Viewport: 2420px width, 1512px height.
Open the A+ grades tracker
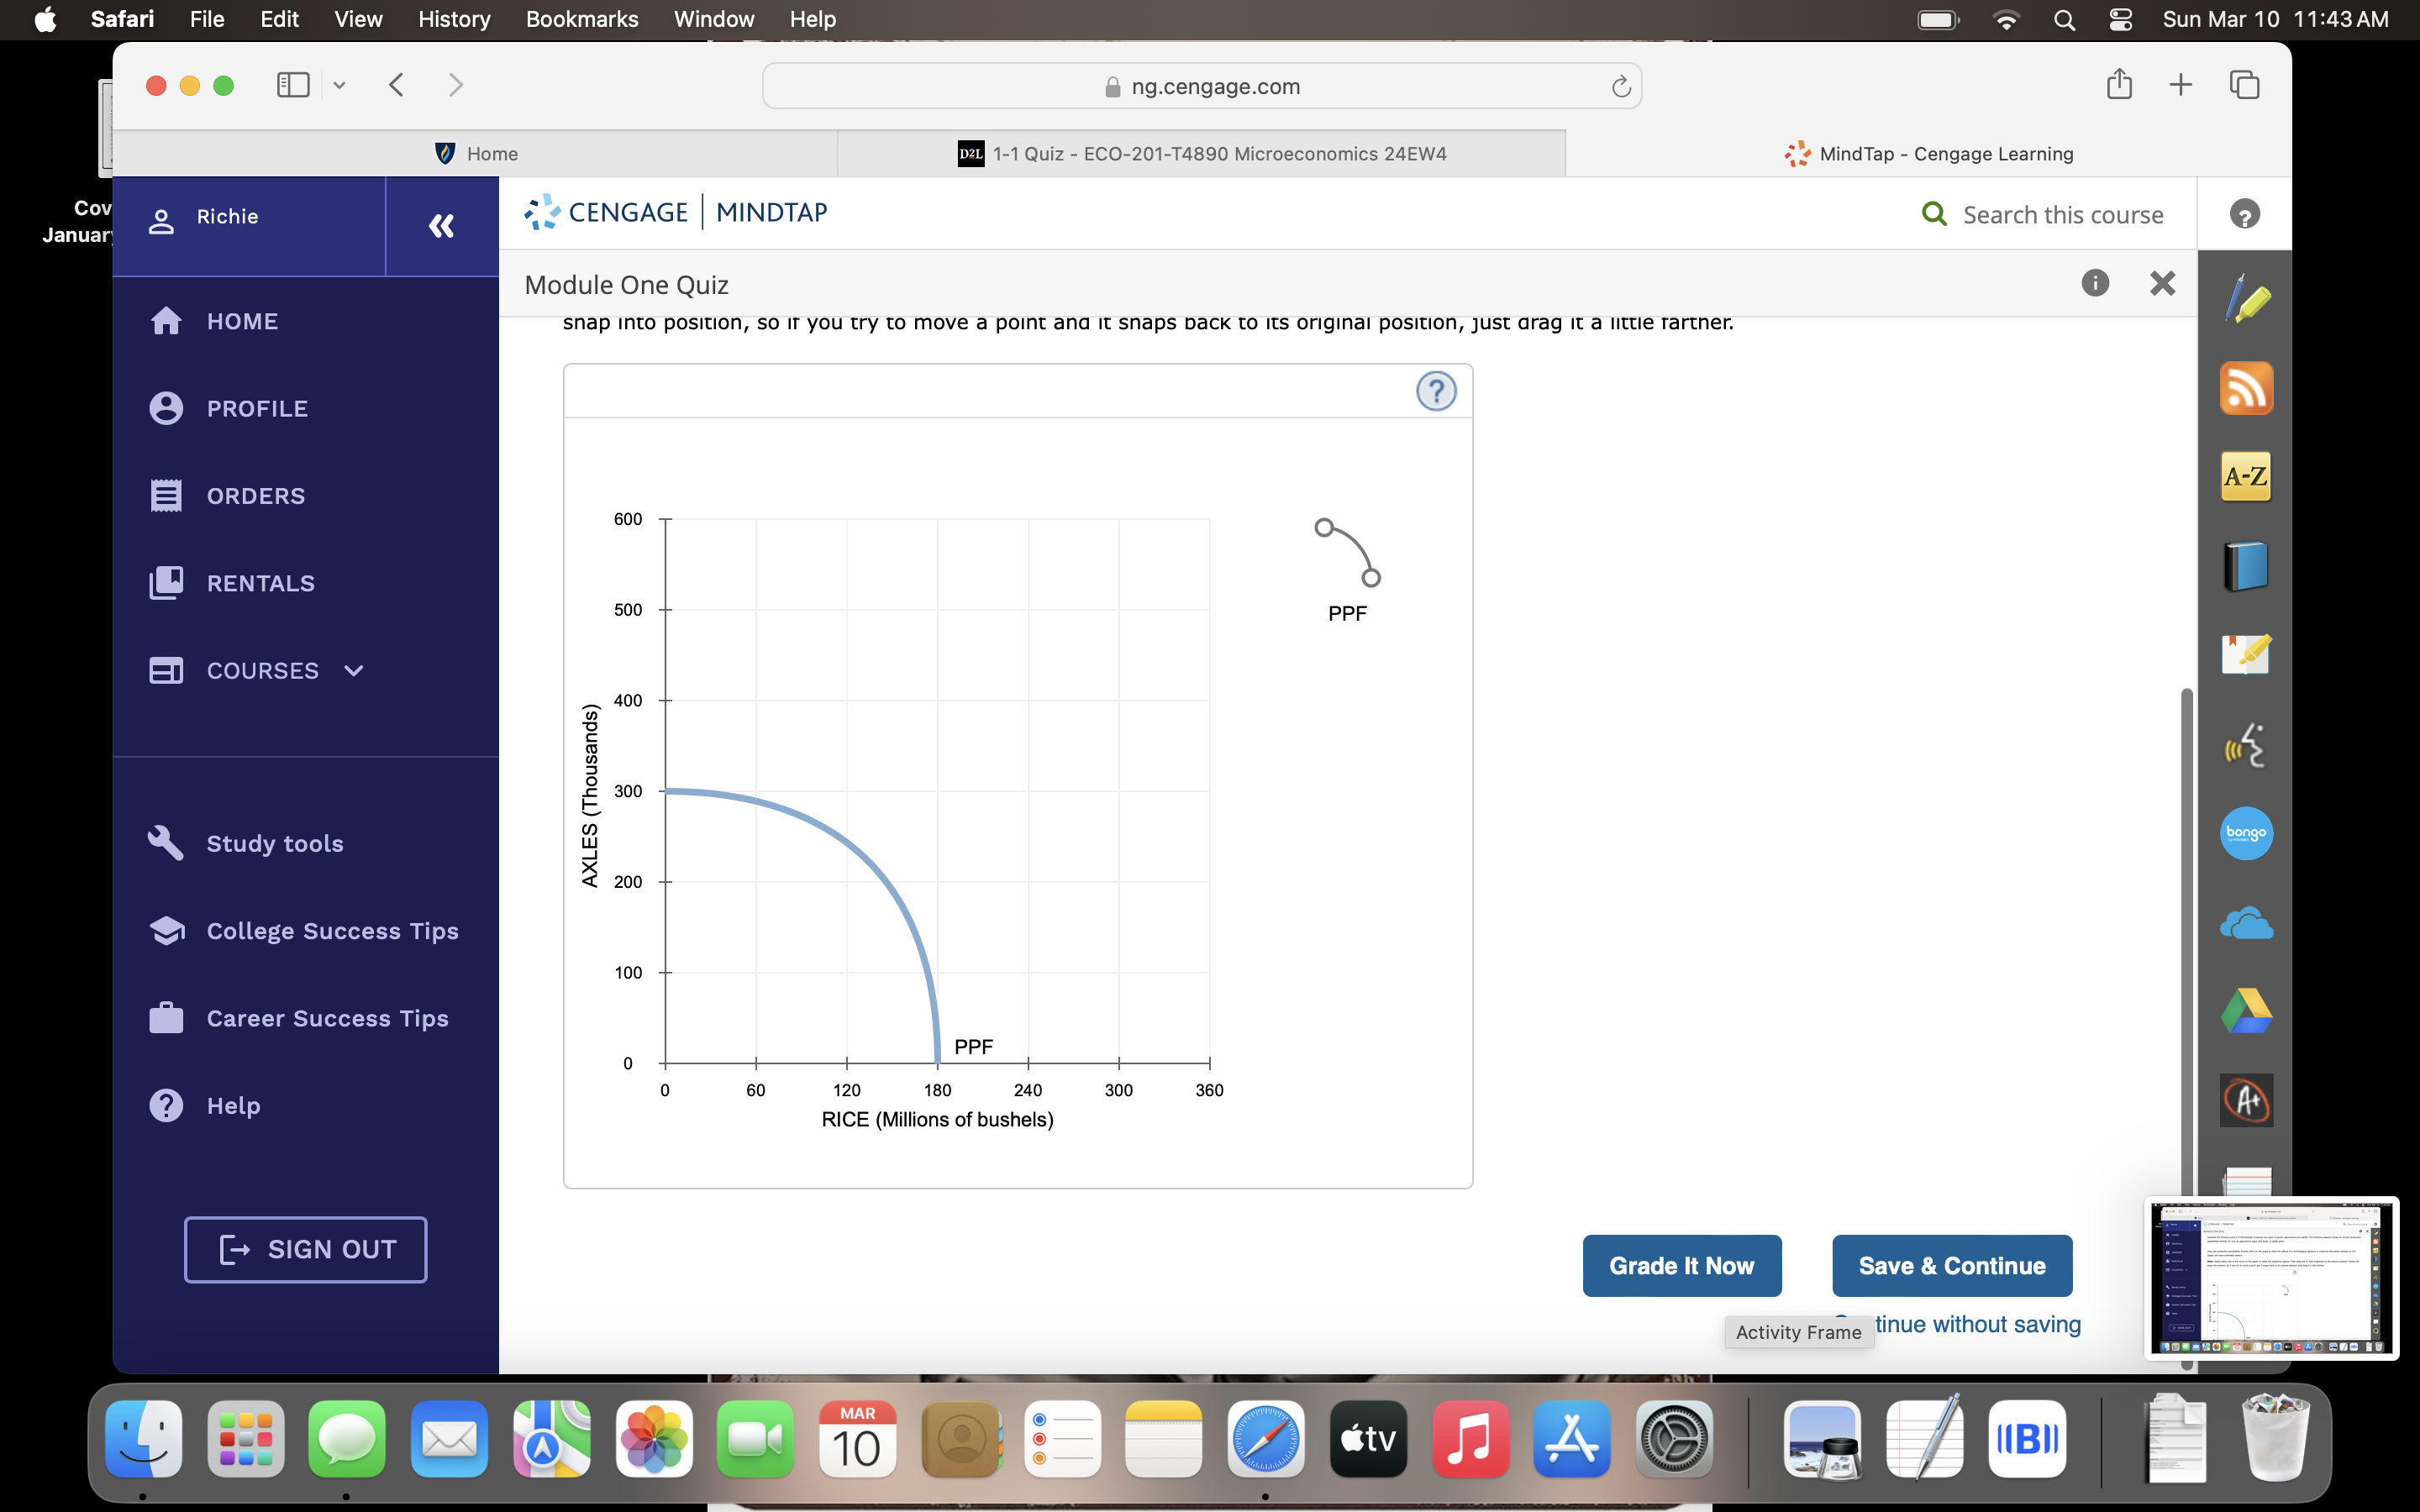click(2247, 1099)
